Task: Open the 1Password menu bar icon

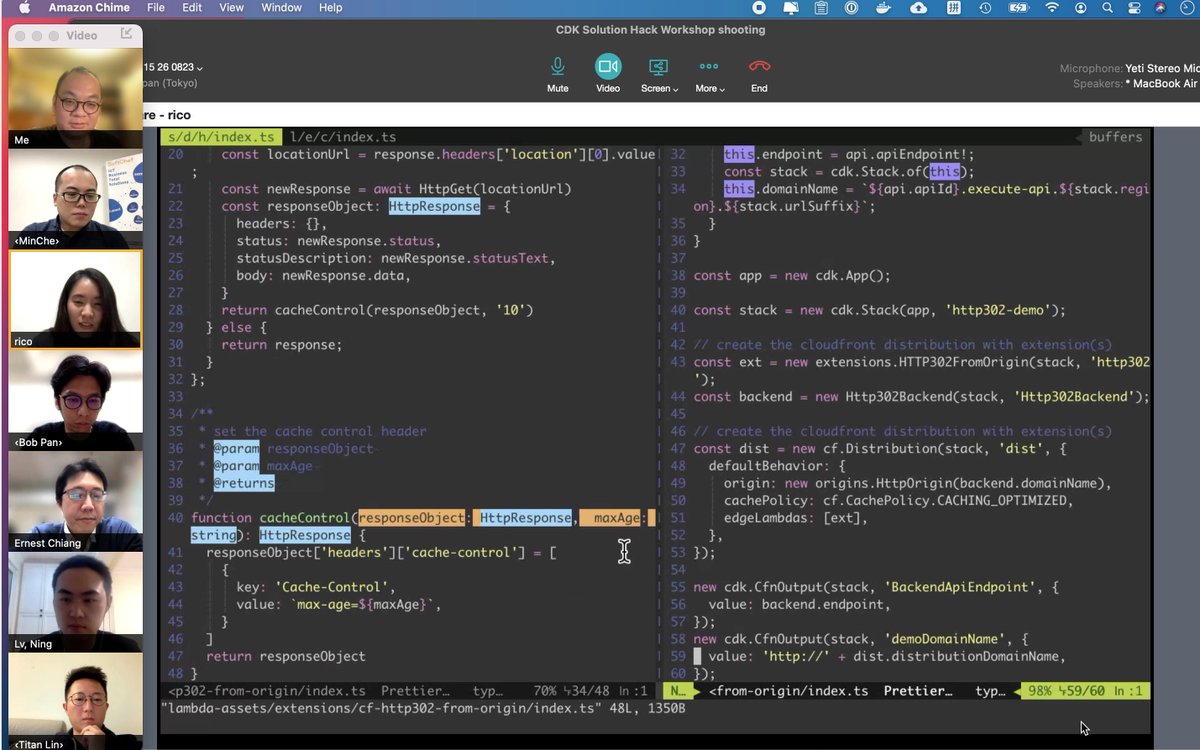Action: coord(852,8)
